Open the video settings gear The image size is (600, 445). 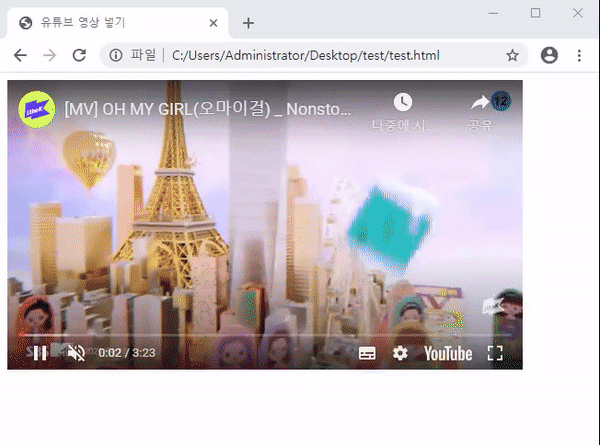tap(400, 353)
